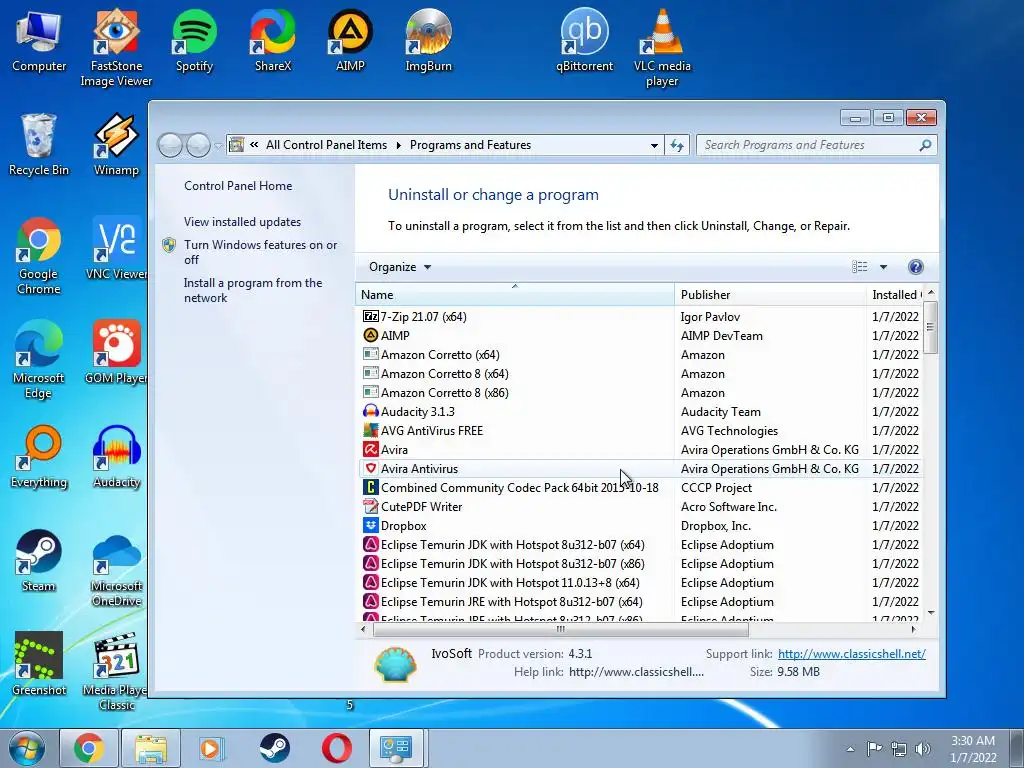Open the classicshell.net support link
The image size is (1024, 768).
[x=852, y=654]
